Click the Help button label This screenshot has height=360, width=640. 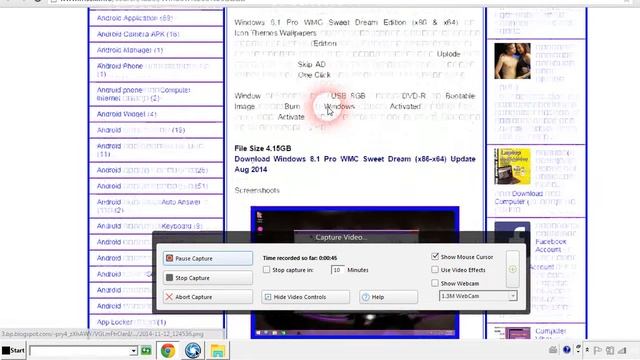click(378, 297)
